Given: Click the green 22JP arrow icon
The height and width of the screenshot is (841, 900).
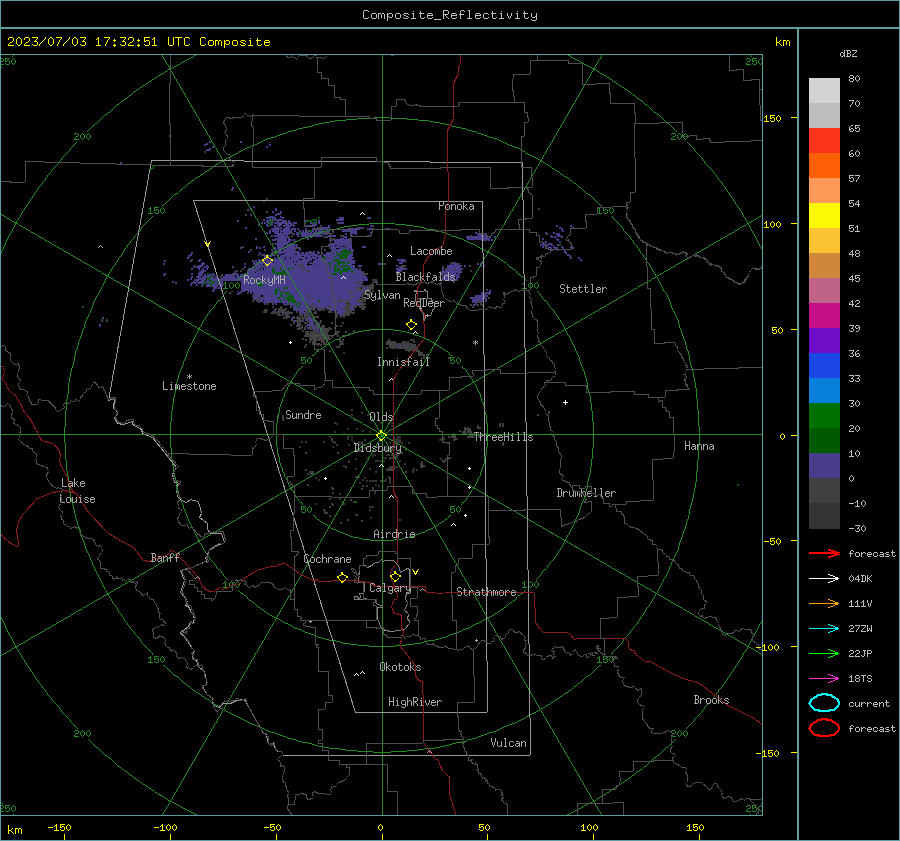Looking at the screenshot, I should 824,653.
